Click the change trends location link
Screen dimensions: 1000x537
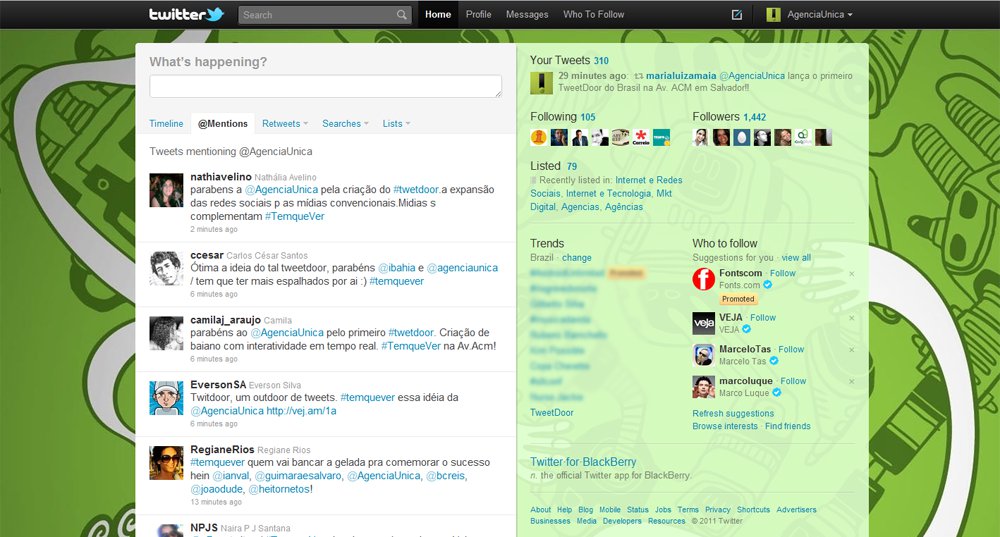[577, 258]
